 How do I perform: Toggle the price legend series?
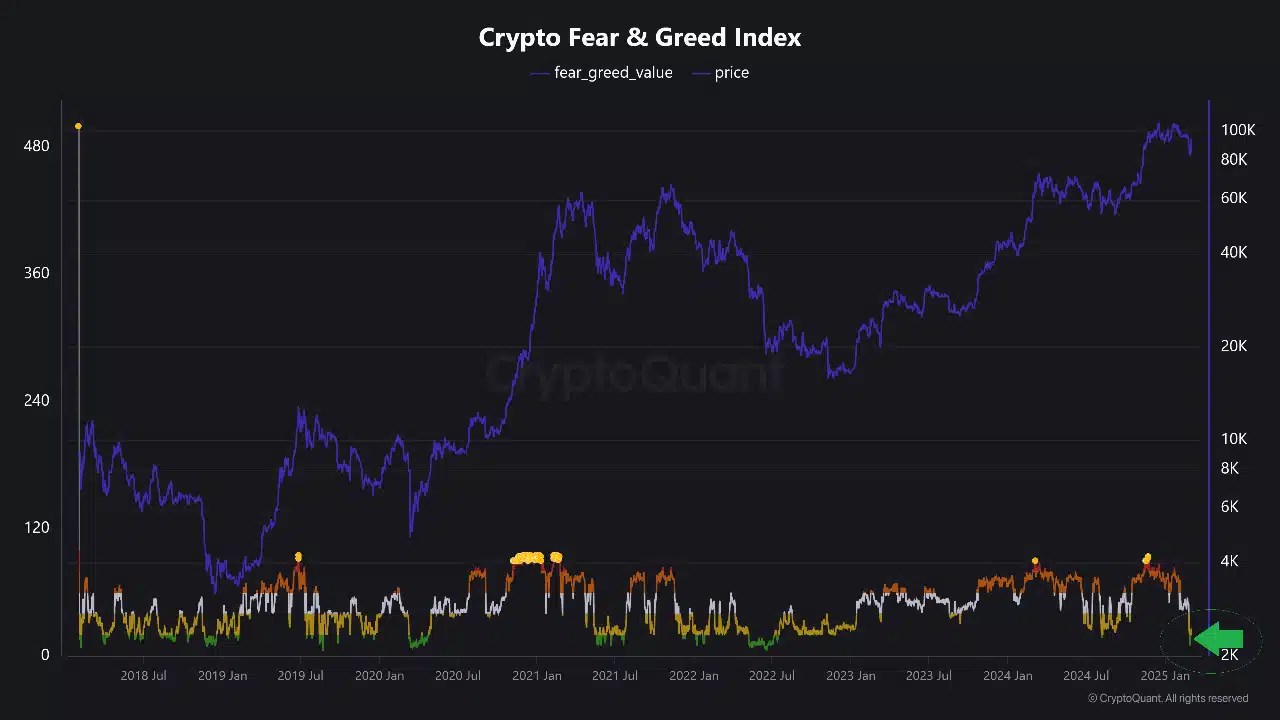pyautogui.click(x=731, y=73)
